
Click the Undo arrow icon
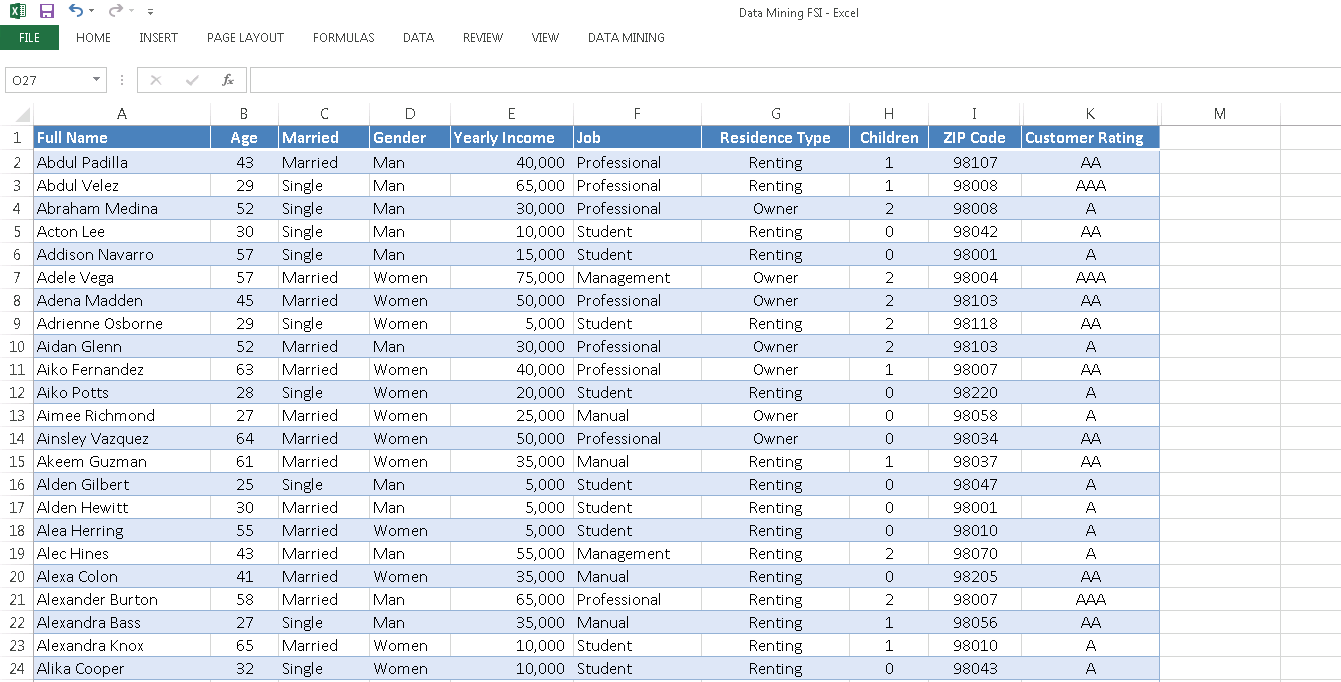76,11
